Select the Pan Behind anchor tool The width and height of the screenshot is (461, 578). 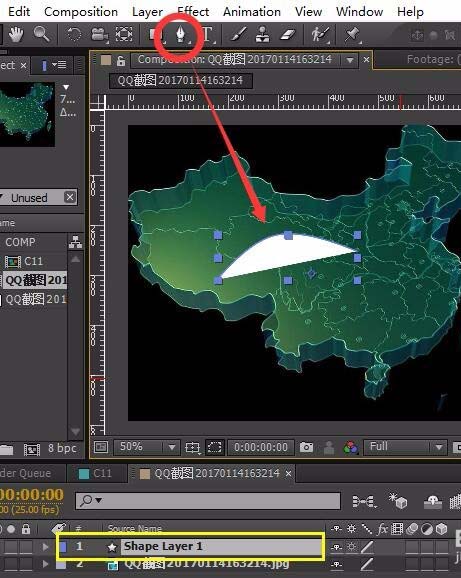124,34
